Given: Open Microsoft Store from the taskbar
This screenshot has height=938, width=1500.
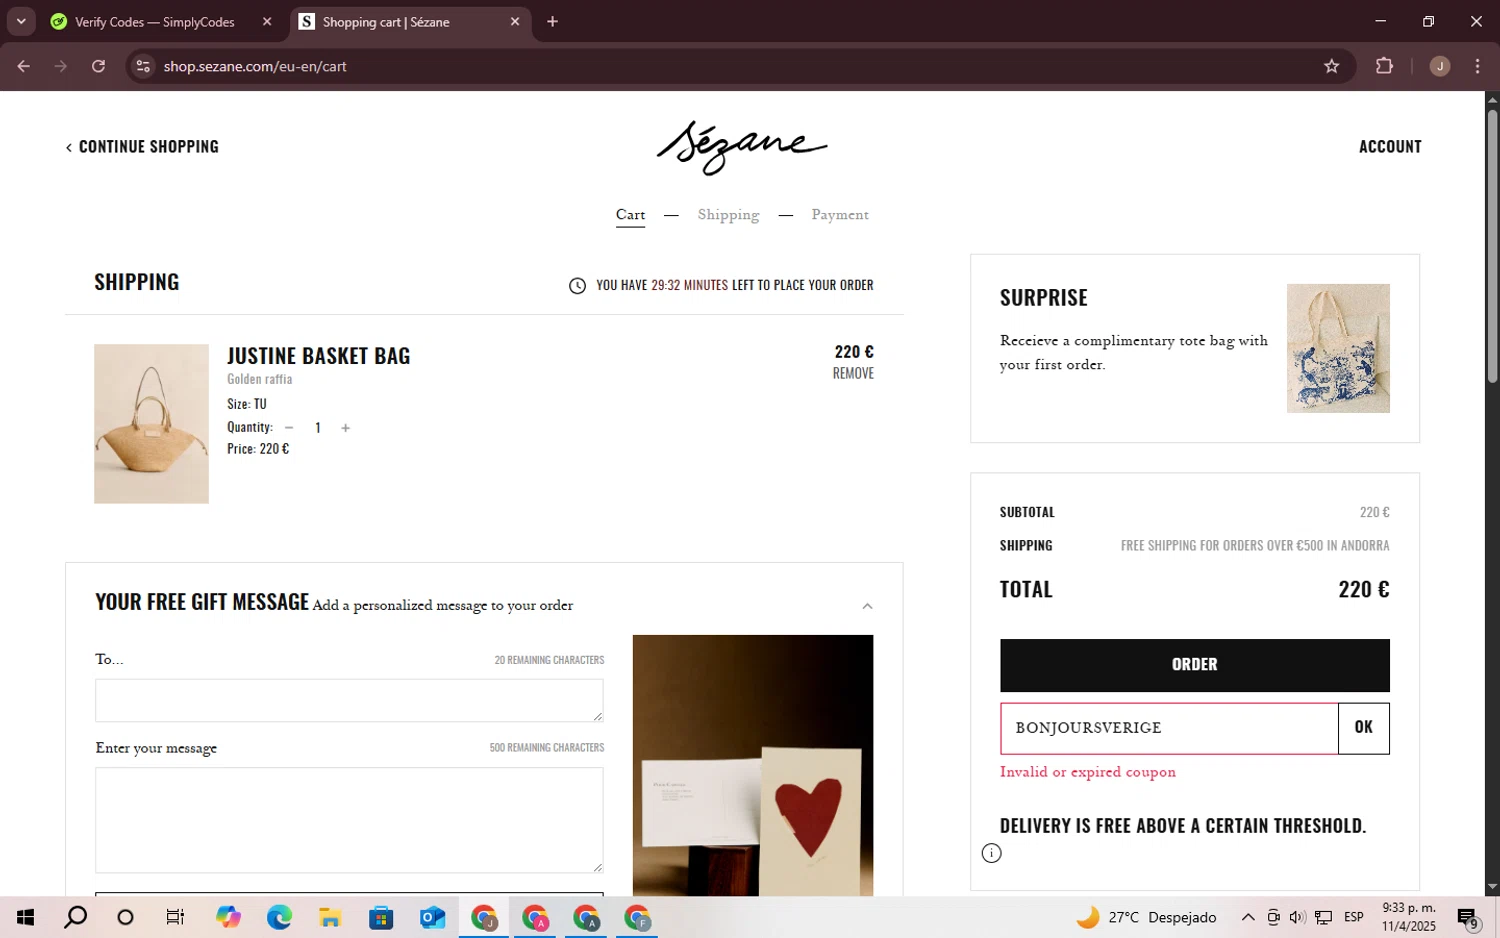Looking at the screenshot, I should [x=381, y=917].
